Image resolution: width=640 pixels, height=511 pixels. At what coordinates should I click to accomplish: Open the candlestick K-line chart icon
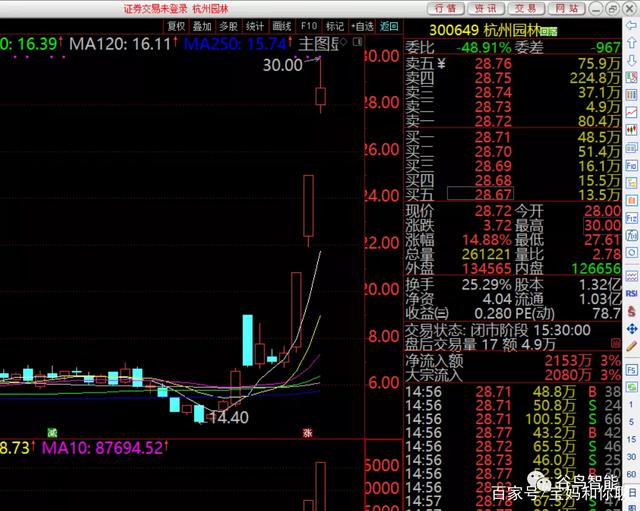[x=631, y=130]
